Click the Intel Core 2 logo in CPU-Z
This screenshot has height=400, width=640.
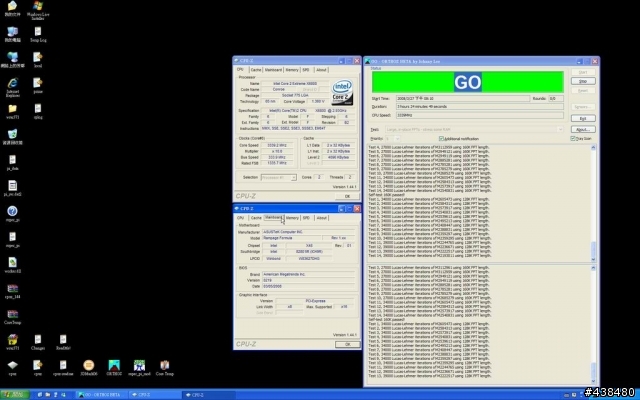click(x=342, y=92)
